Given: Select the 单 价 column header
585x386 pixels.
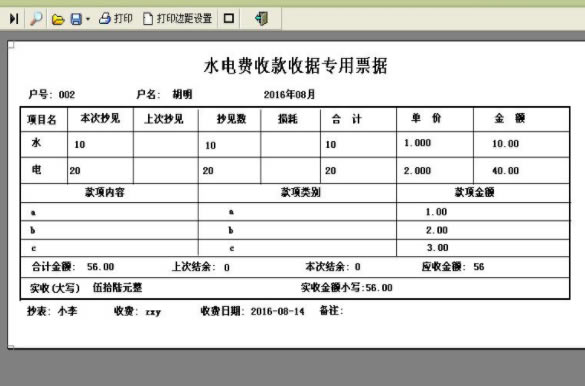Looking at the screenshot, I should [426, 118].
